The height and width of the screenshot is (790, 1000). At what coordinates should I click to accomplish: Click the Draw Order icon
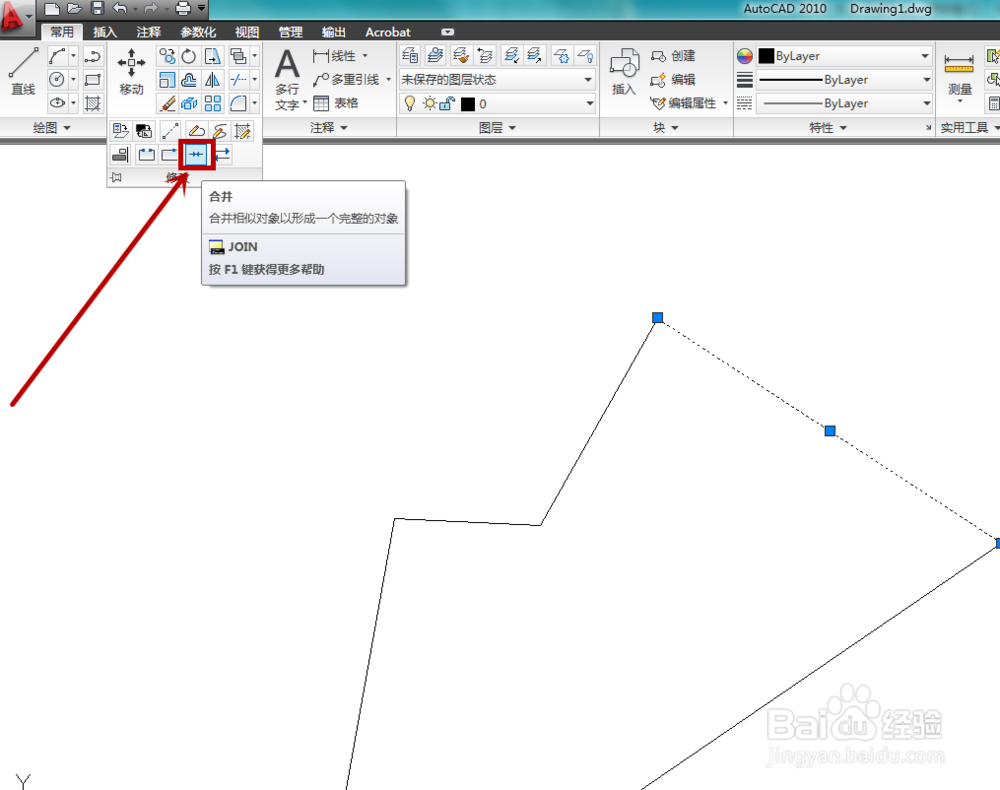pyautogui.click(x=238, y=56)
